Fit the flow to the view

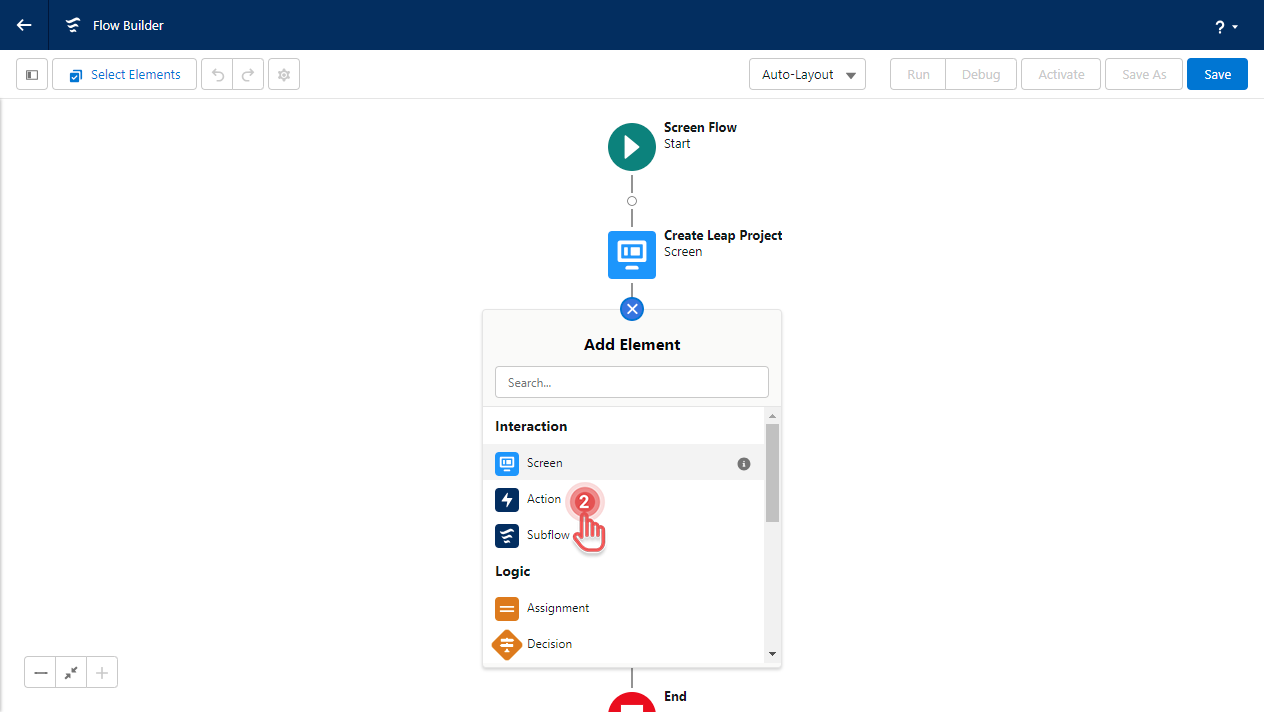70,672
